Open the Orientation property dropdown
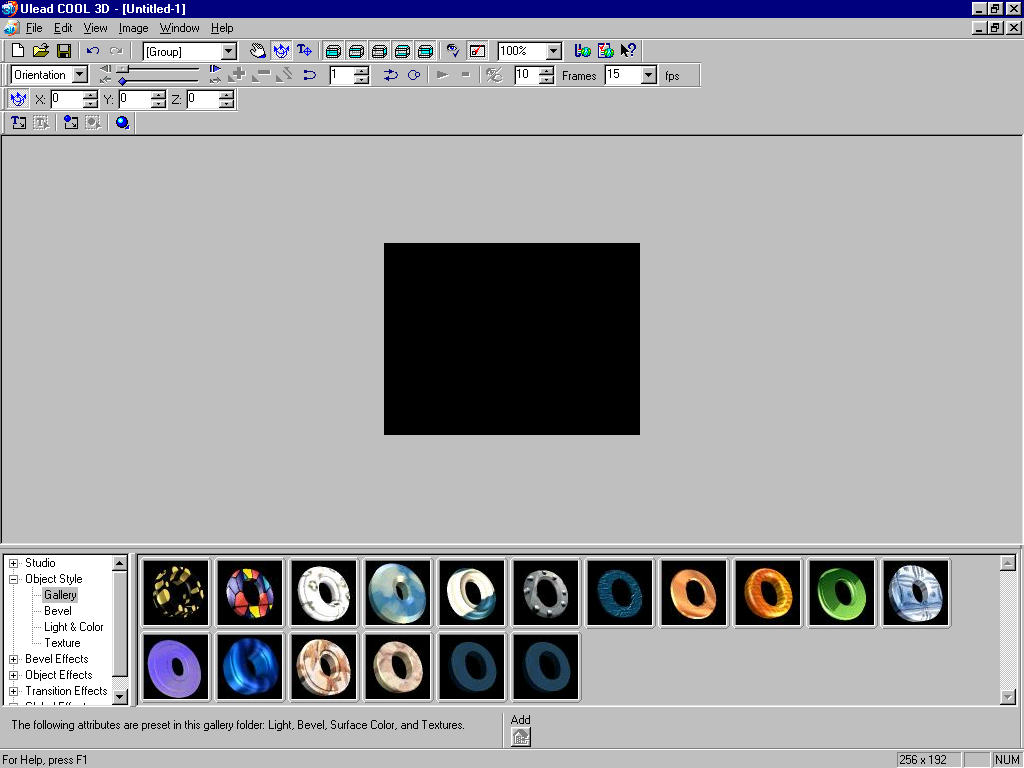The height and width of the screenshot is (768, 1024). [x=80, y=75]
